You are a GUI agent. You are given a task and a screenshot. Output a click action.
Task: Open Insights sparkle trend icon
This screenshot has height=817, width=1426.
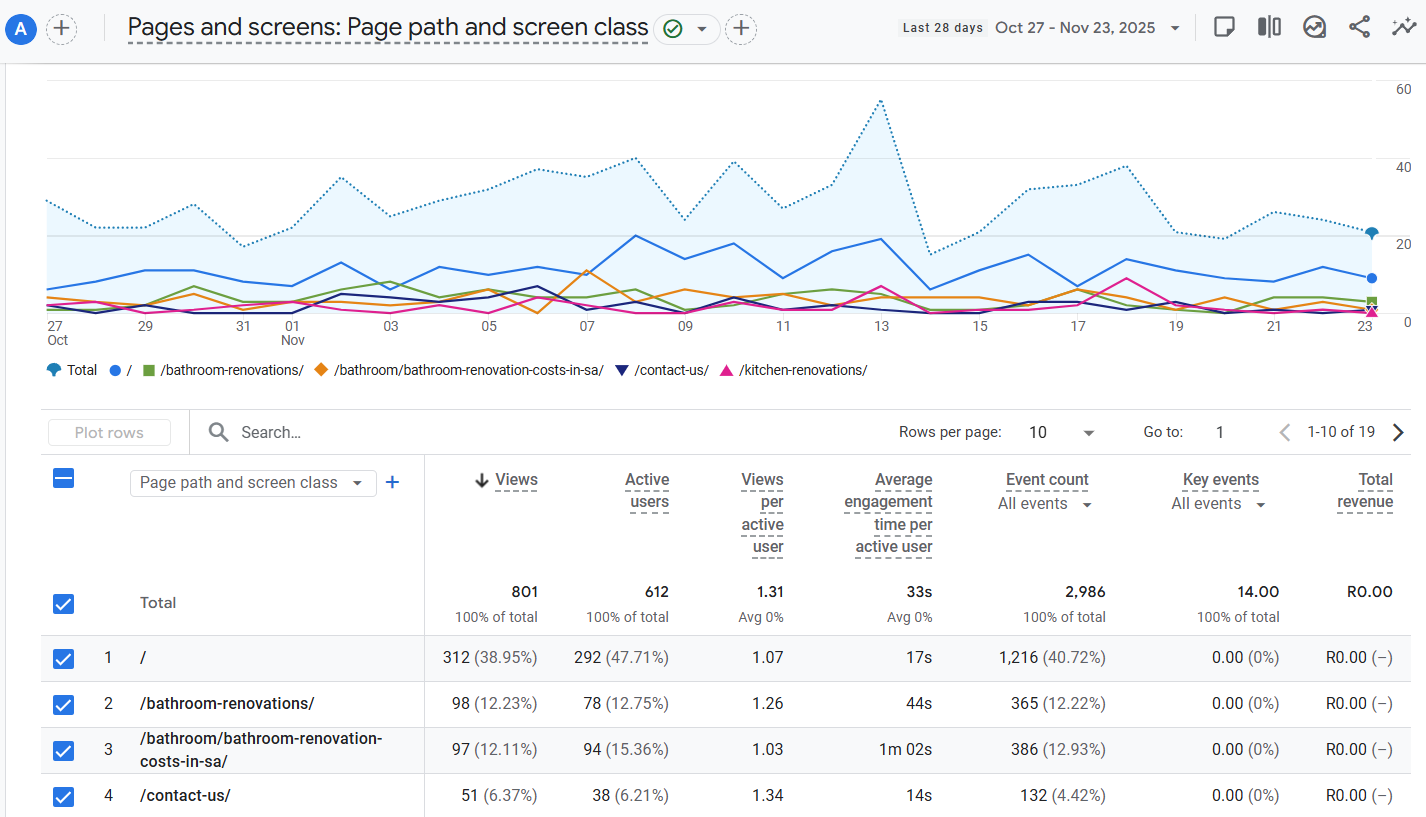point(1404,28)
